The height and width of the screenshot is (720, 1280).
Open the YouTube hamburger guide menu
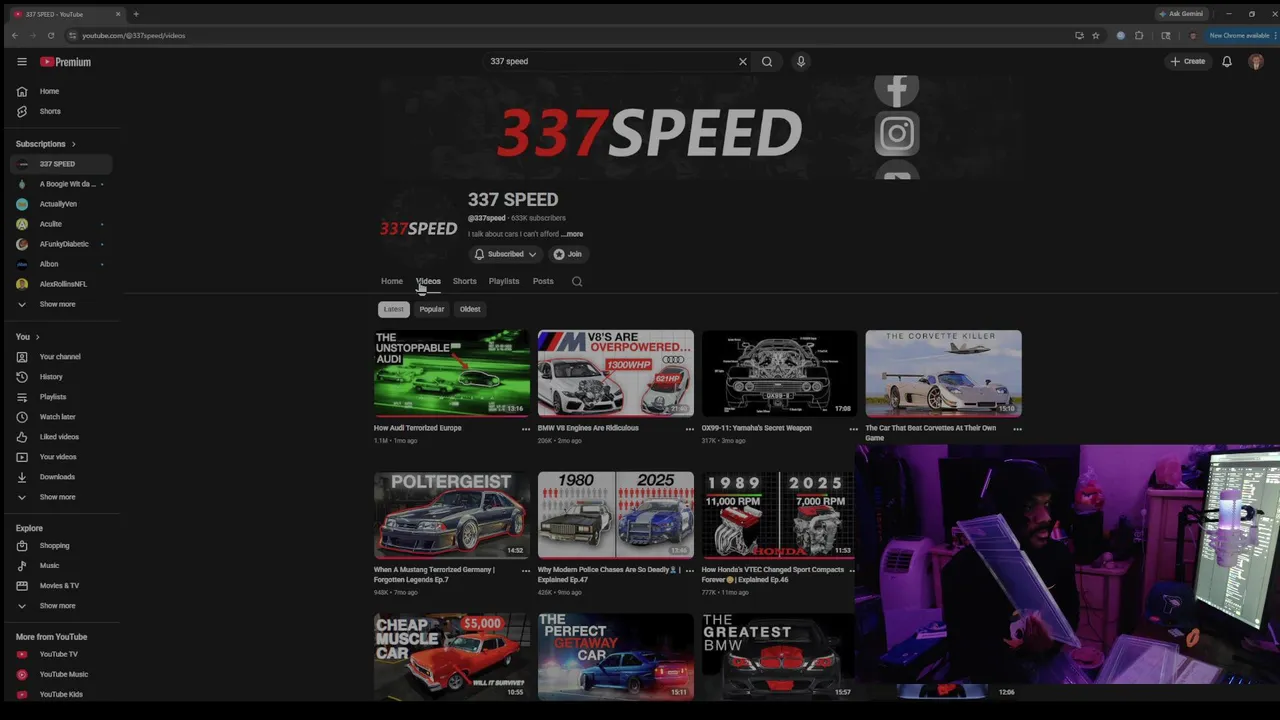click(22, 62)
